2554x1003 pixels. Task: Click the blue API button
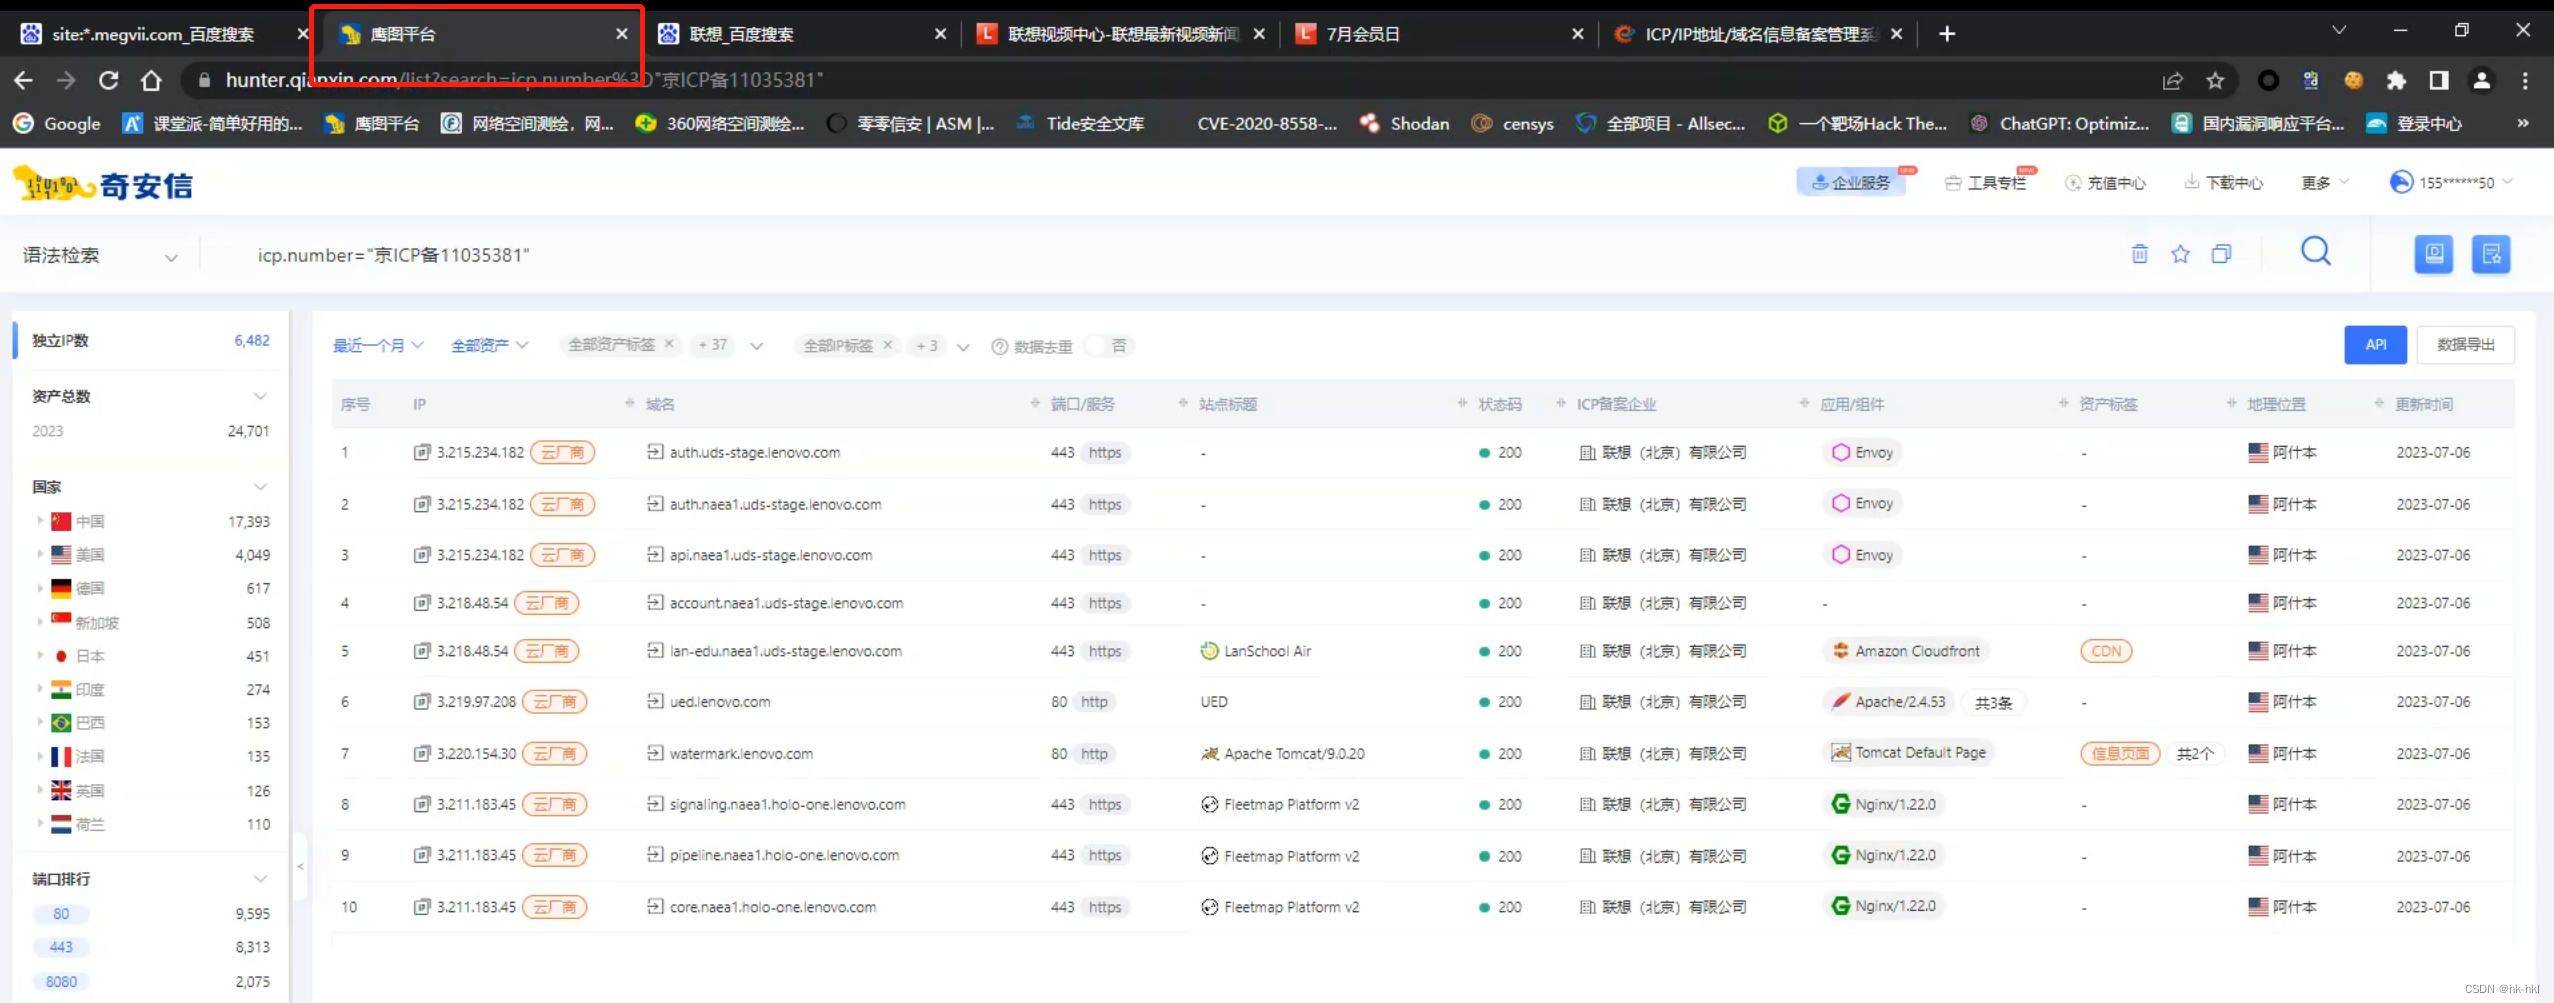pos(2375,345)
